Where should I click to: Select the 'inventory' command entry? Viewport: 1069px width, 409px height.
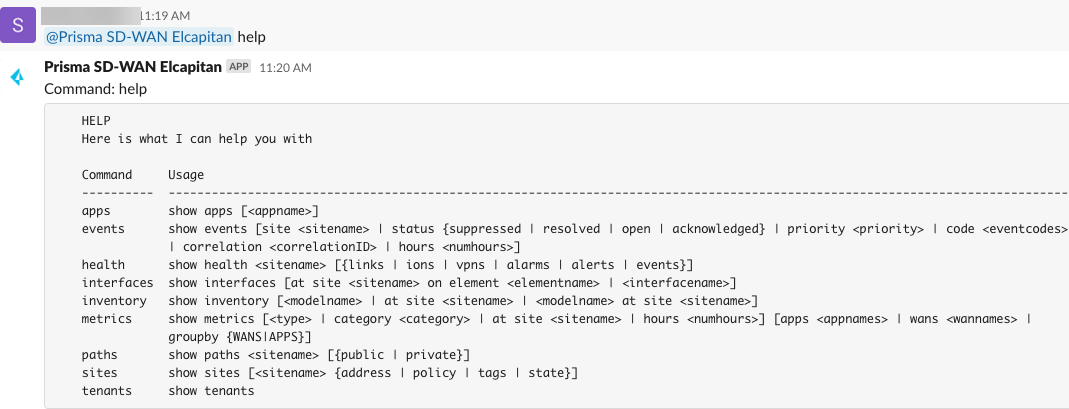click(x=114, y=301)
